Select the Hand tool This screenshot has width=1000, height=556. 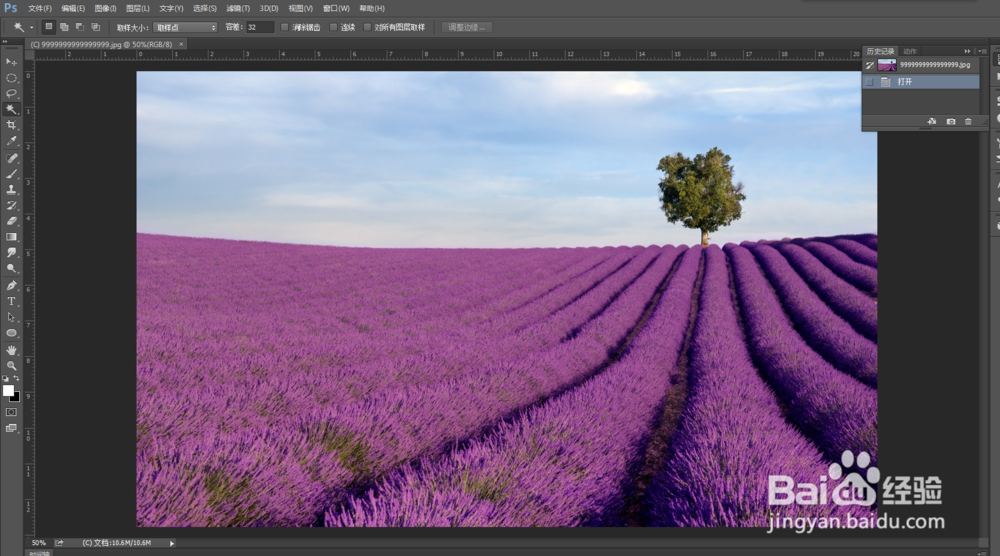point(11,349)
